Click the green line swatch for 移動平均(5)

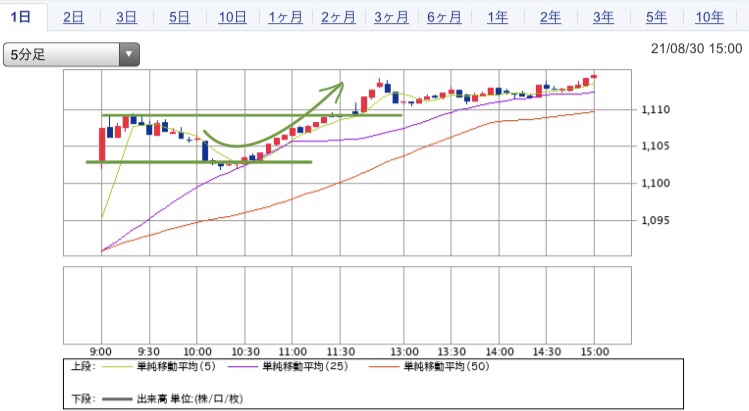[116, 367]
